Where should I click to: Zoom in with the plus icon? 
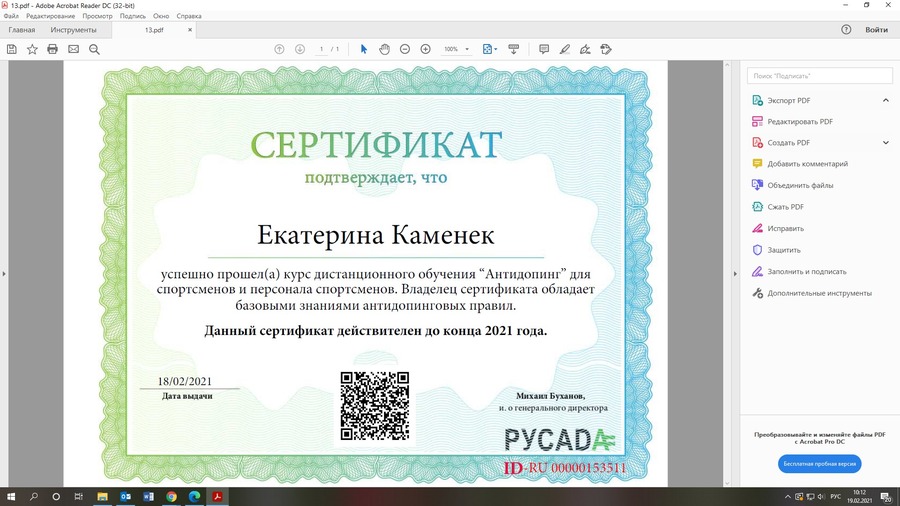coord(425,49)
